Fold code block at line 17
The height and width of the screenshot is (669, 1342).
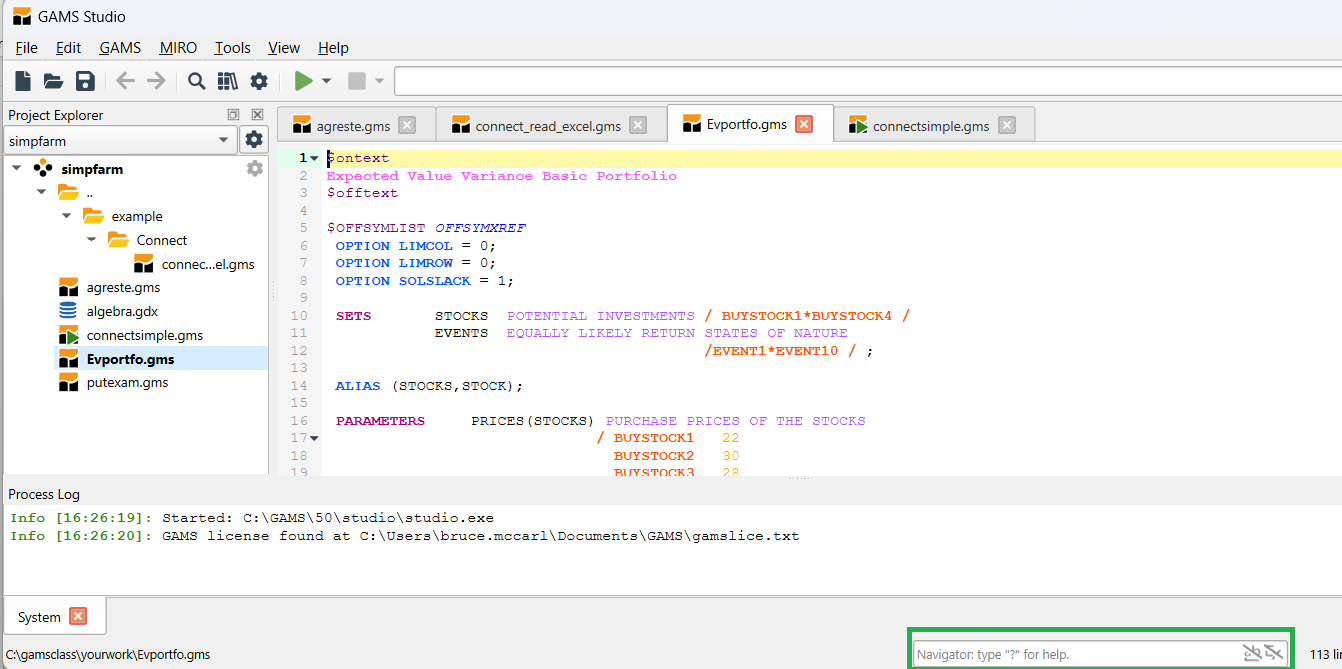(314, 438)
